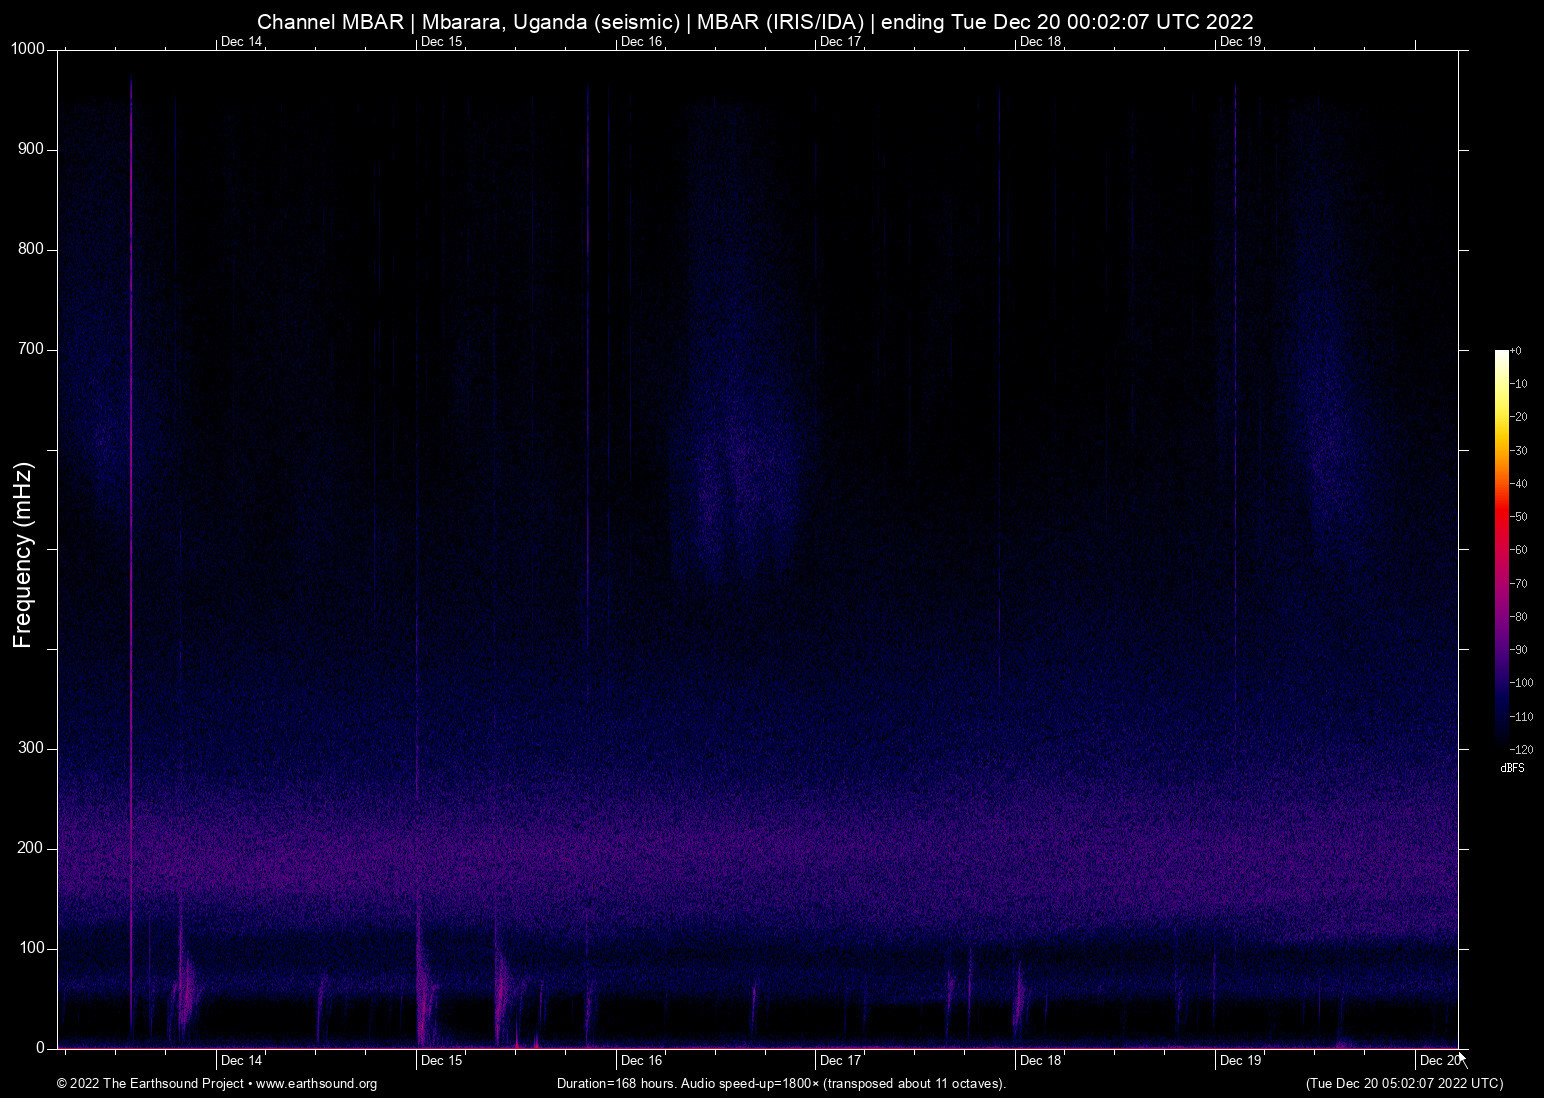Screen dimensions: 1544x1098
Task: Click the bottom-right UTC timestamp text
Action: click(x=1404, y=1084)
